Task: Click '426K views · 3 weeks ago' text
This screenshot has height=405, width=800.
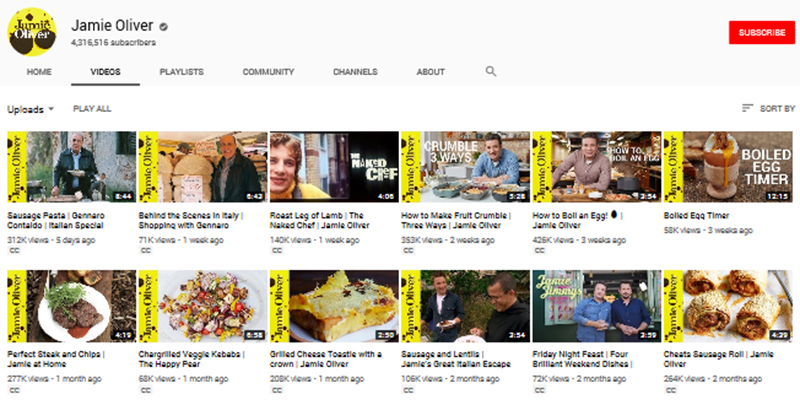Action: 579,240
